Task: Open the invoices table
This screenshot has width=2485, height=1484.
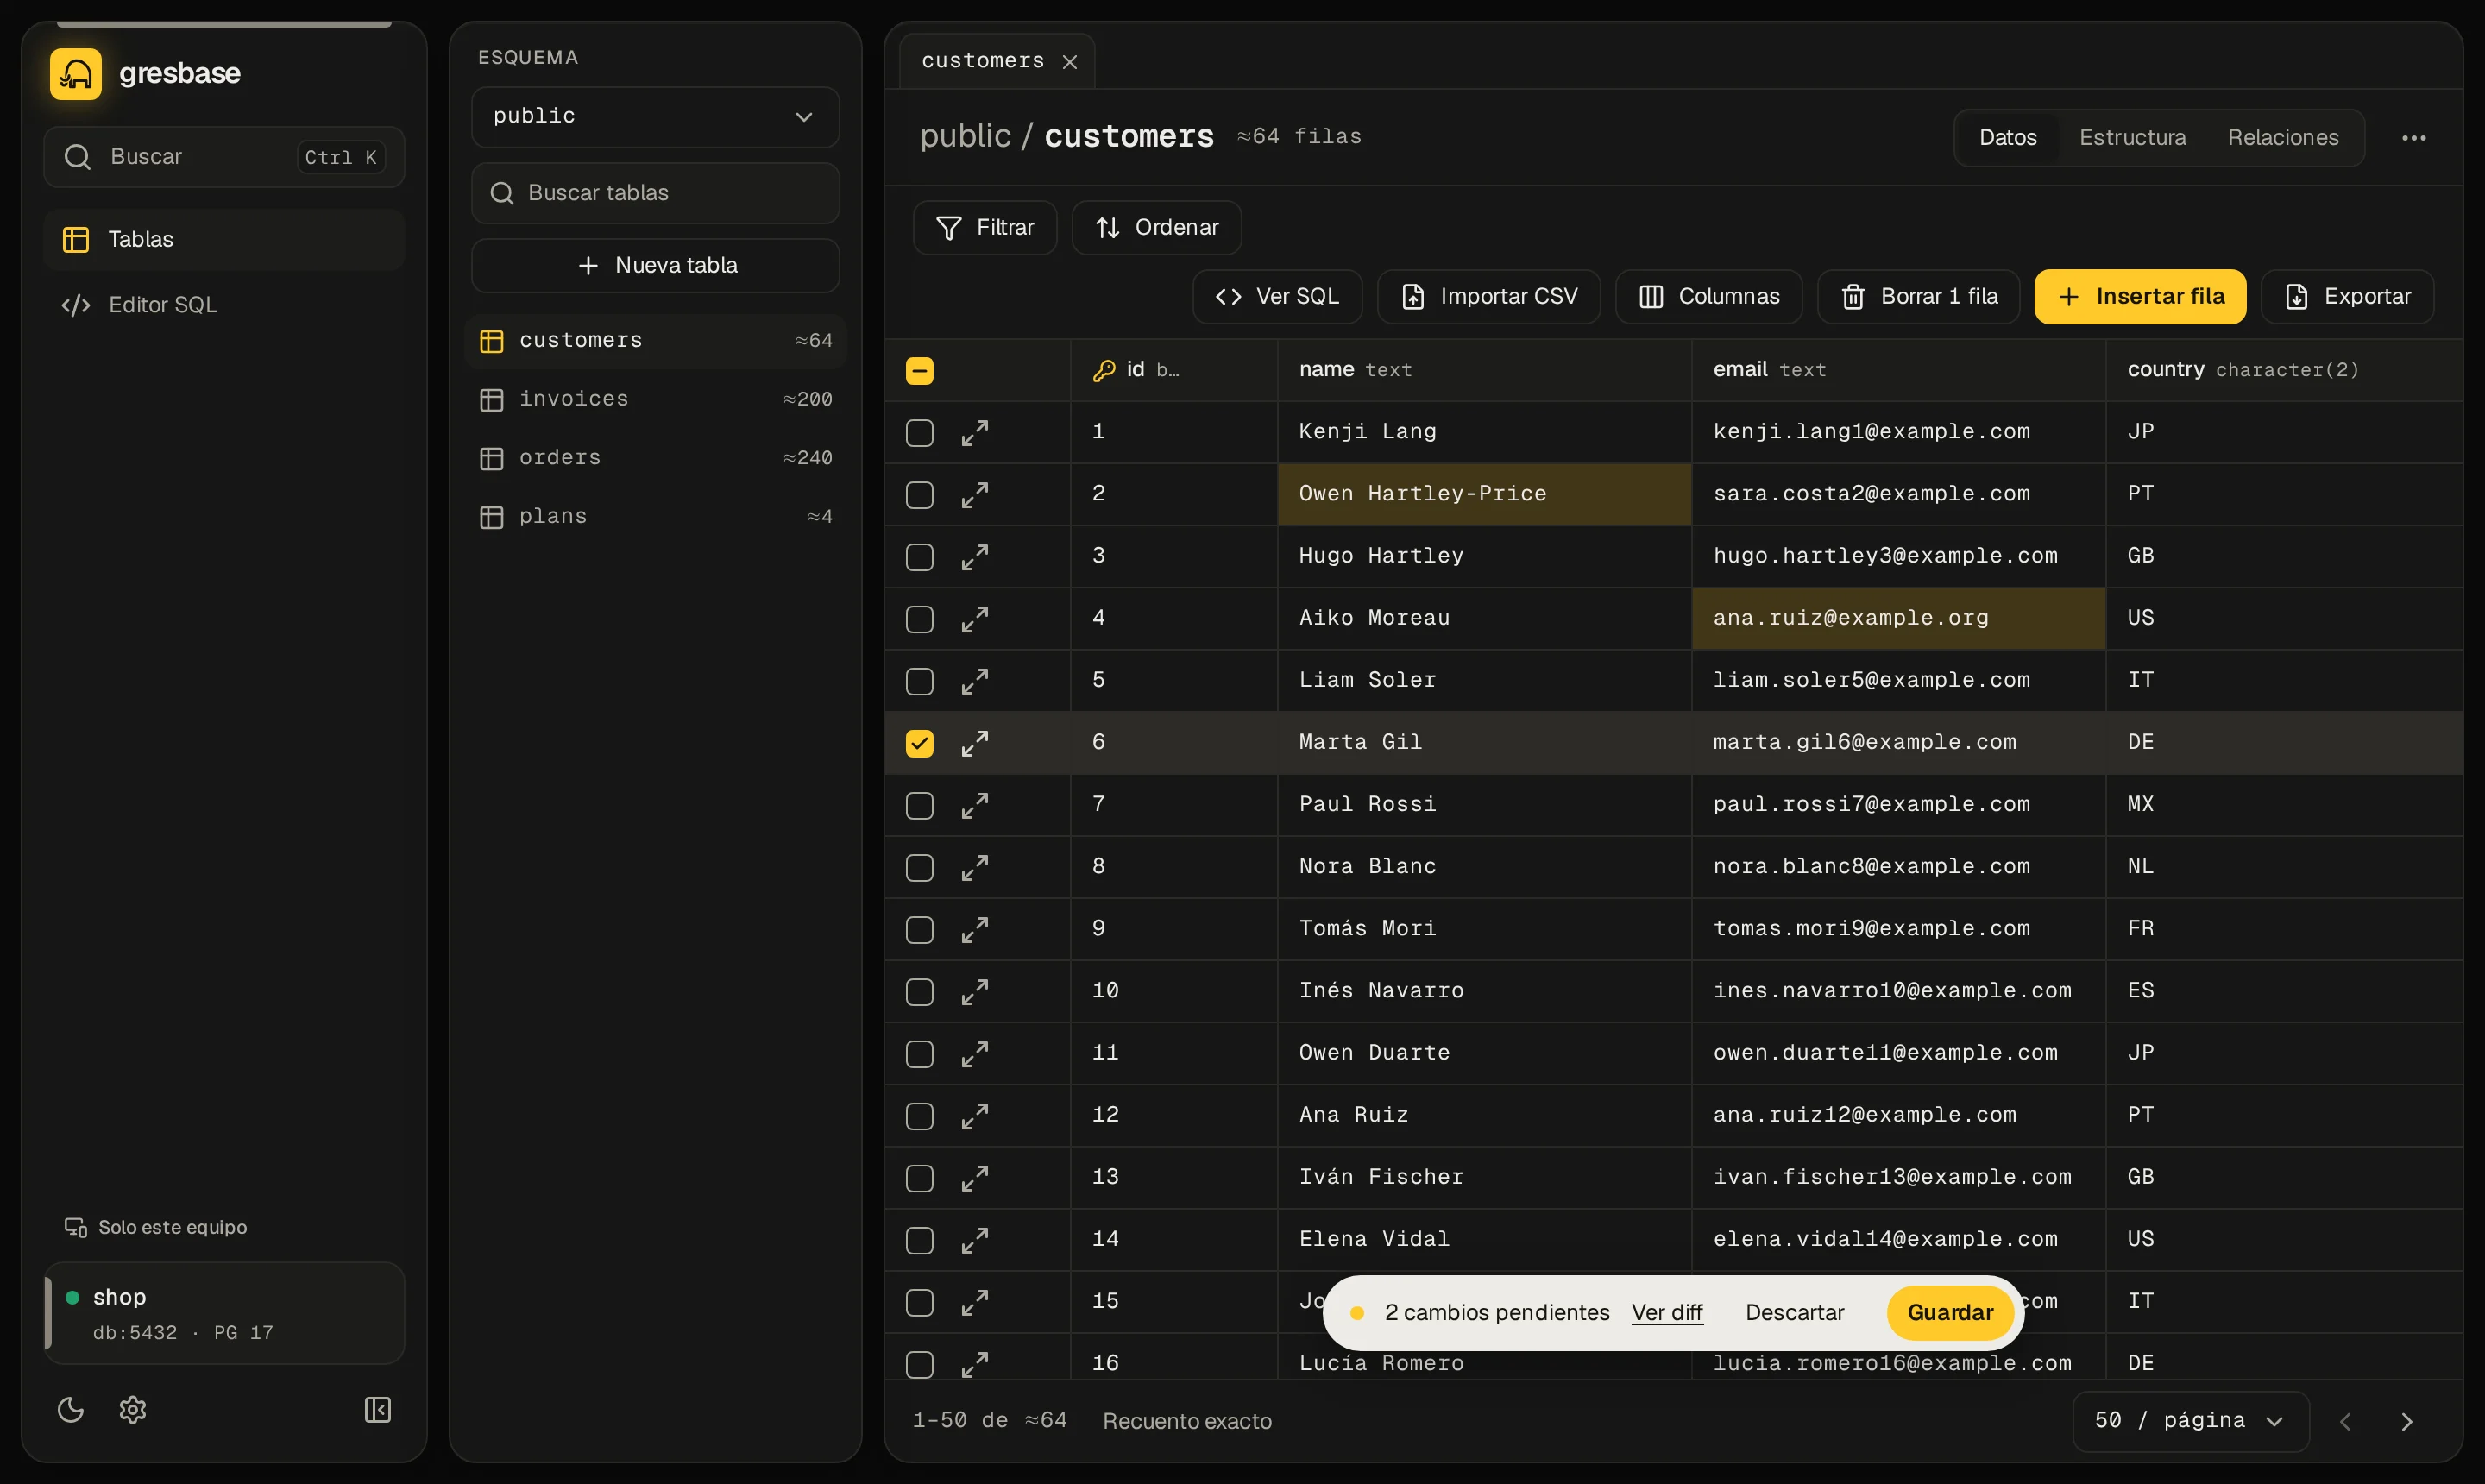Action: coord(656,399)
